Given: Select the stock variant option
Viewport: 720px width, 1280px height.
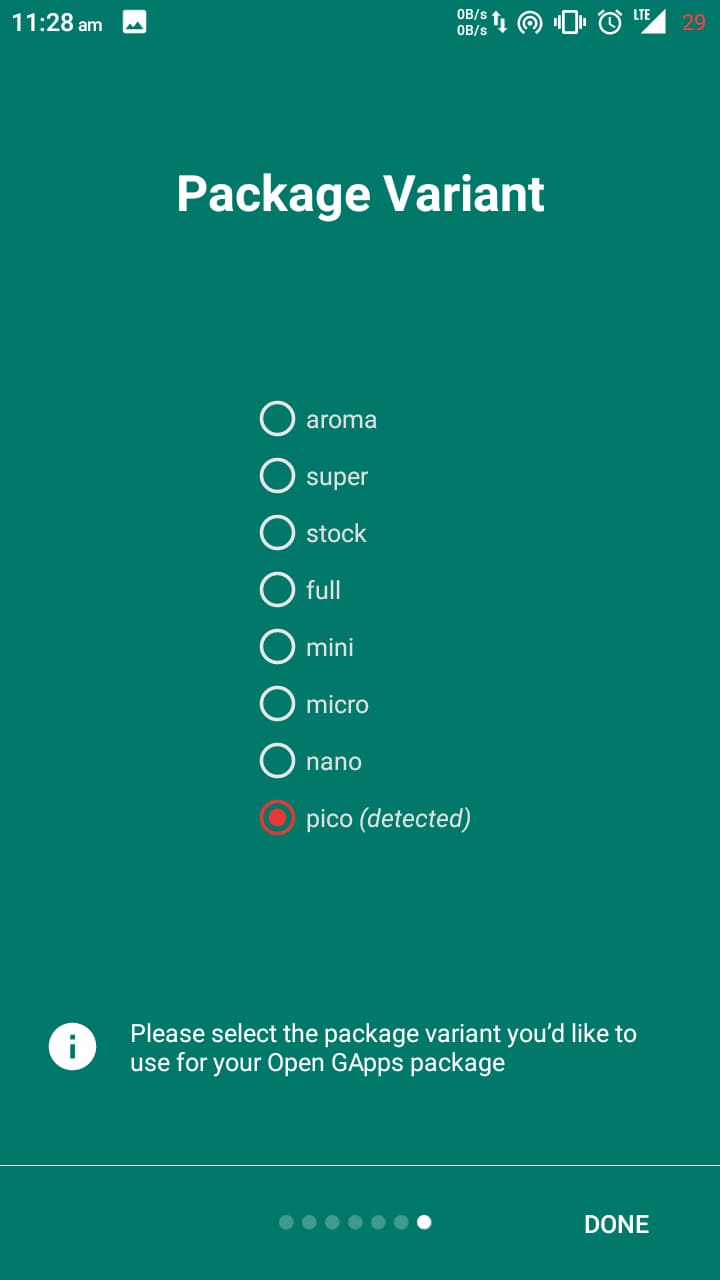Looking at the screenshot, I should coord(277,533).
